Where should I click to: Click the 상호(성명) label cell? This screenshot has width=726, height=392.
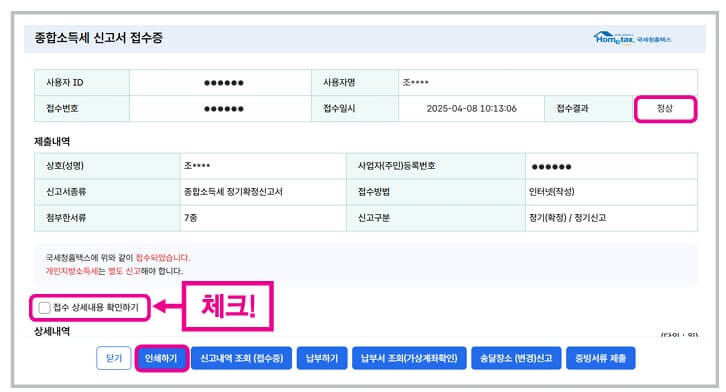coord(107,166)
